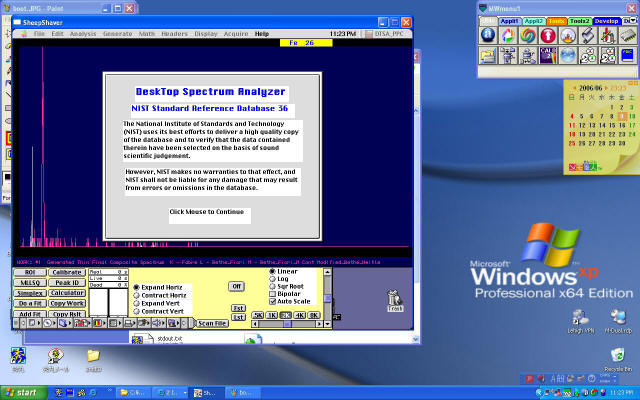Click the ROI button
Viewport: 640px width, 400px height.
[x=30, y=272]
